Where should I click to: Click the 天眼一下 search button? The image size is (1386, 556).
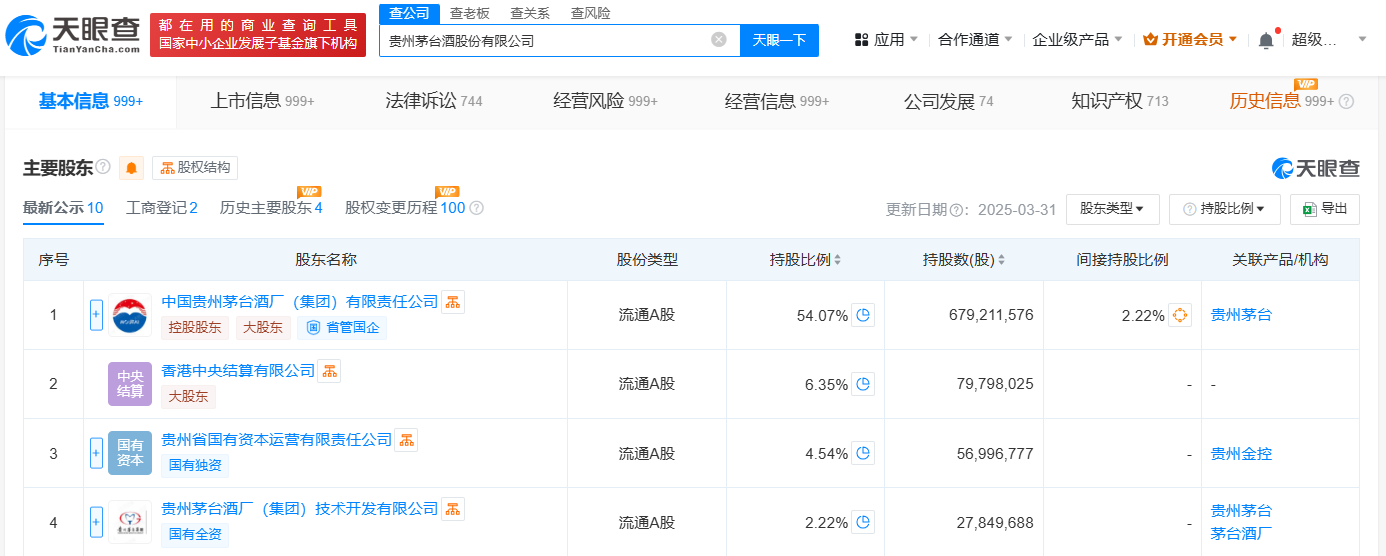point(779,40)
